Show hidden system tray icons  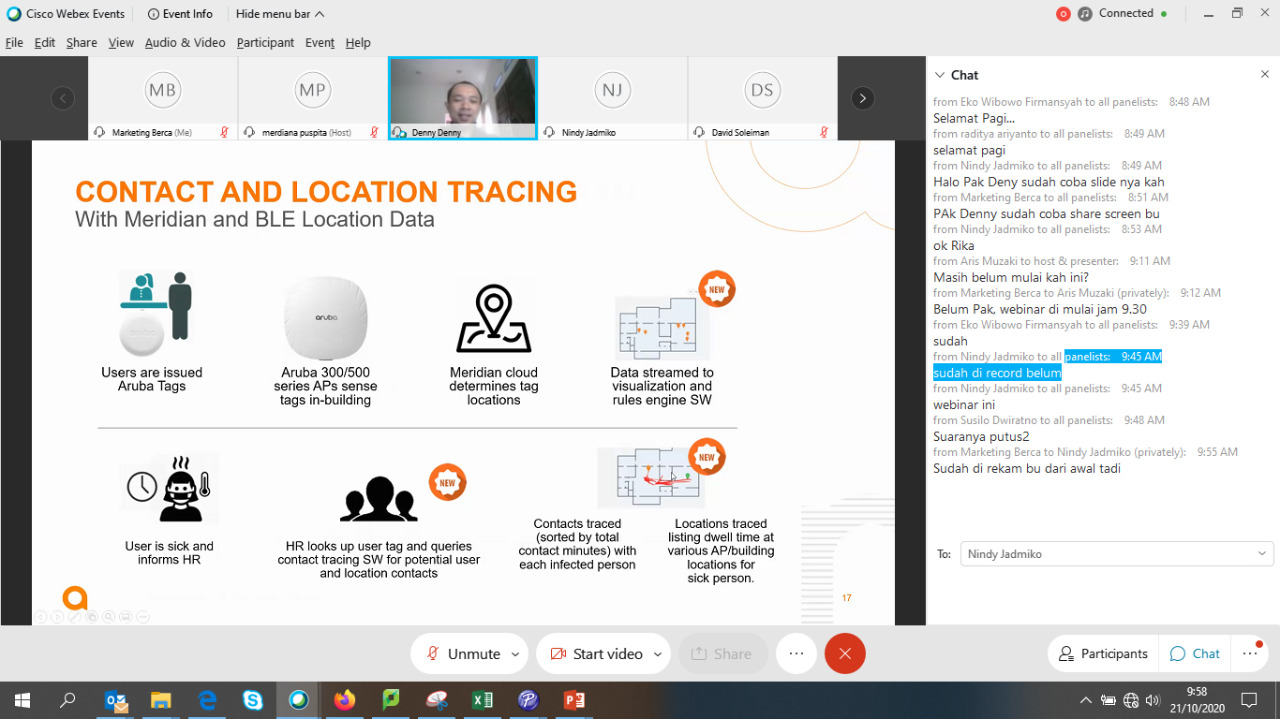tap(1085, 700)
